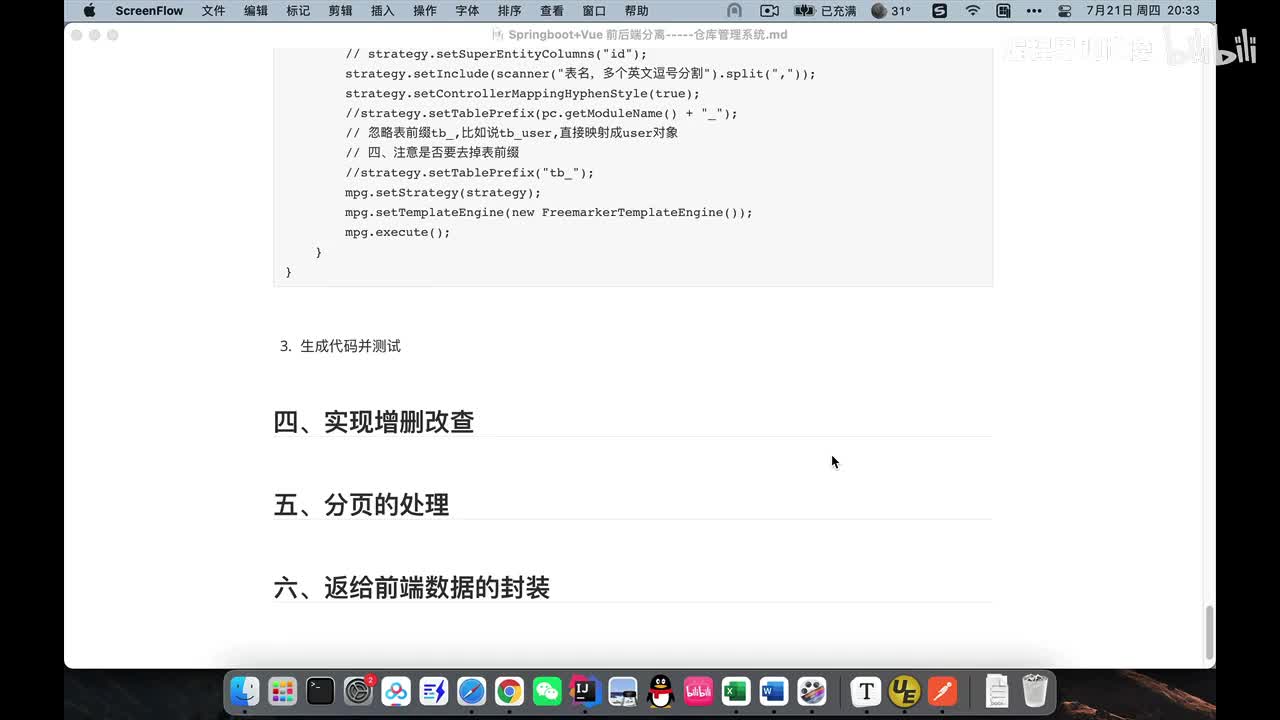Open the document stack in the Dock

pos(997,691)
